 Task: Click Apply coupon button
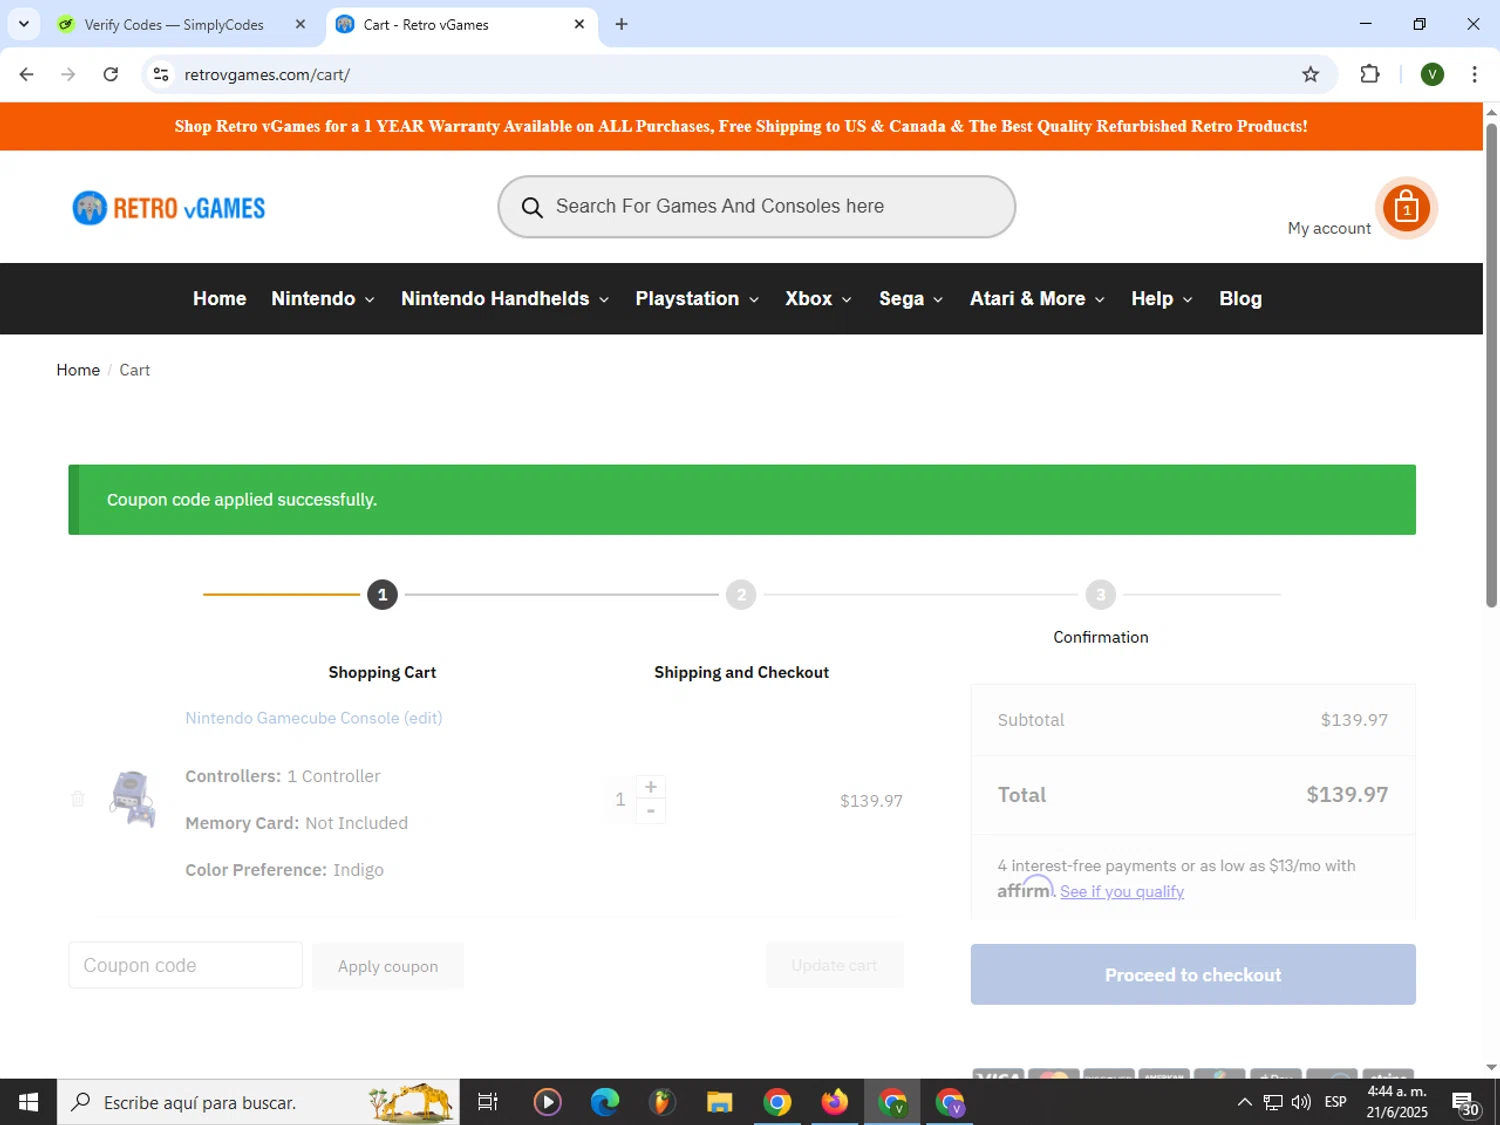[x=388, y=966]
